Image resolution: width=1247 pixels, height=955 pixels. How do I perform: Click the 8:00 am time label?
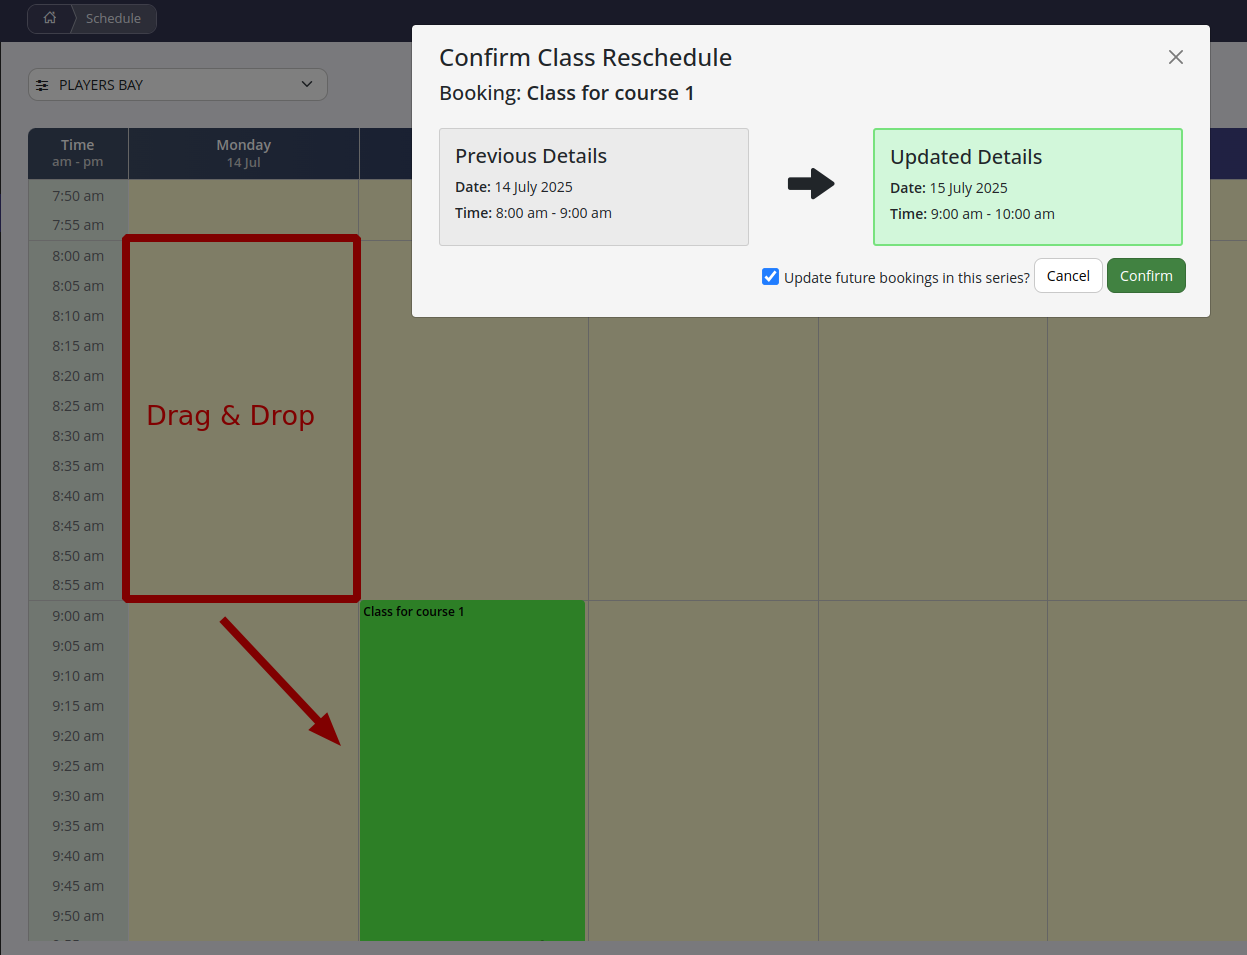tap(78, 256)
